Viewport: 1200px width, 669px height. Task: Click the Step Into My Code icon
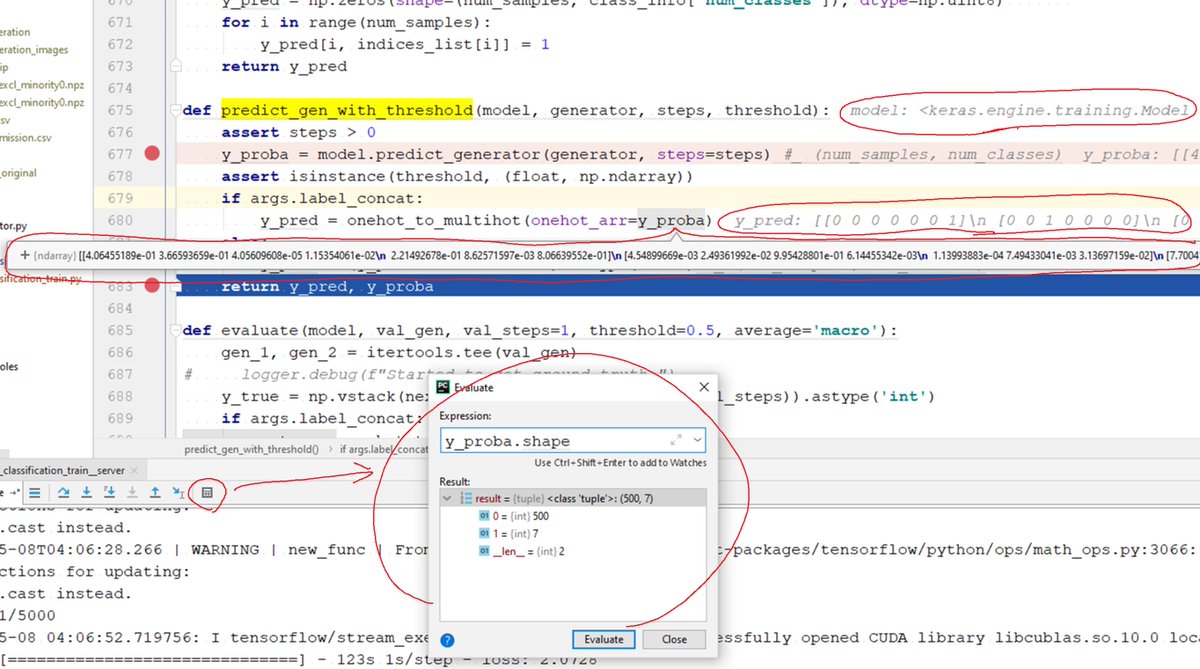[x=110, y=494]
